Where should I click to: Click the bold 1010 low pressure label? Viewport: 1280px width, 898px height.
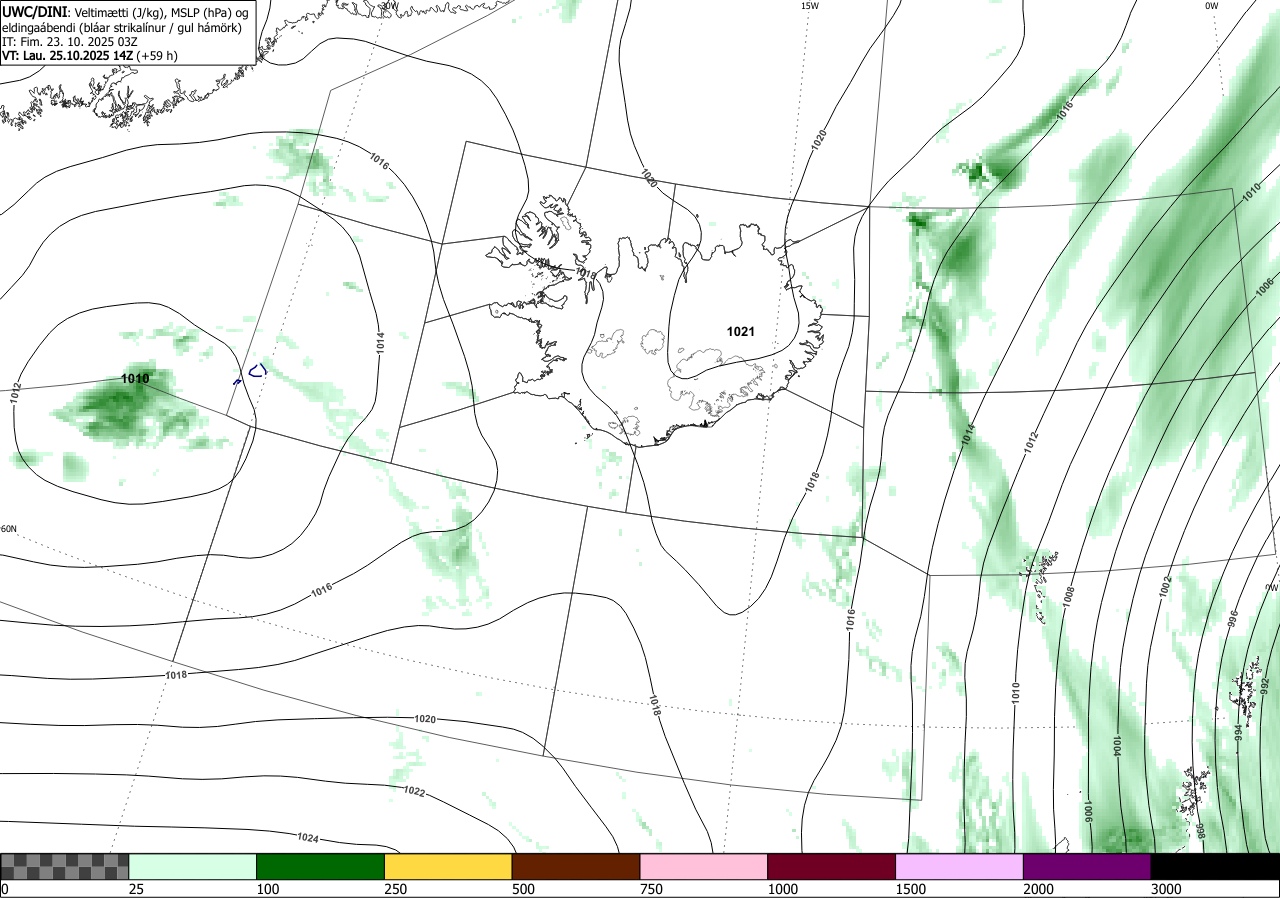(135, 379)
